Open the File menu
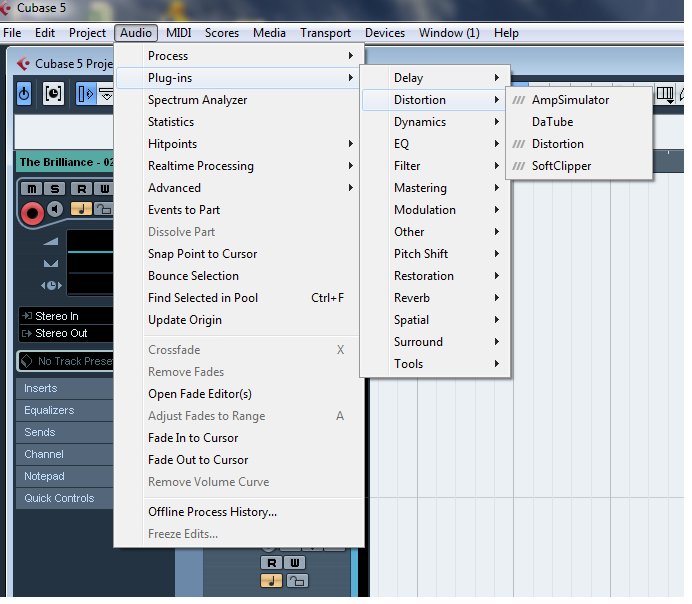 tap(12, 33)
